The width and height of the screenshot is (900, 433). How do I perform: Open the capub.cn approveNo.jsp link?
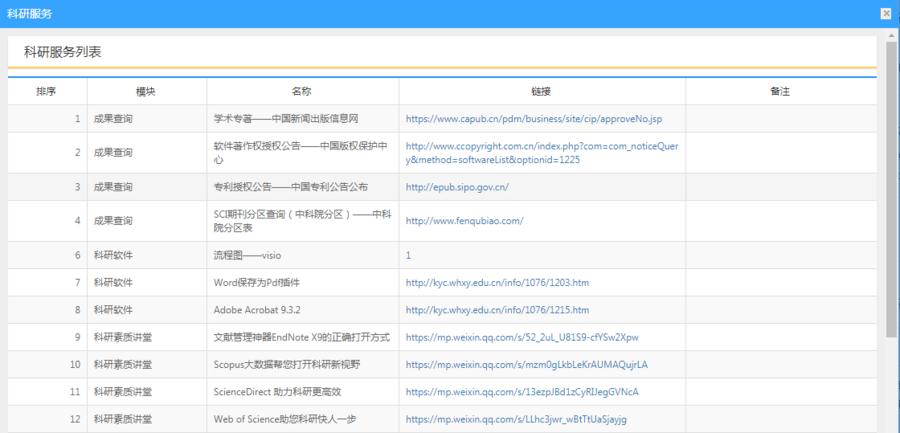click(533, 119)
